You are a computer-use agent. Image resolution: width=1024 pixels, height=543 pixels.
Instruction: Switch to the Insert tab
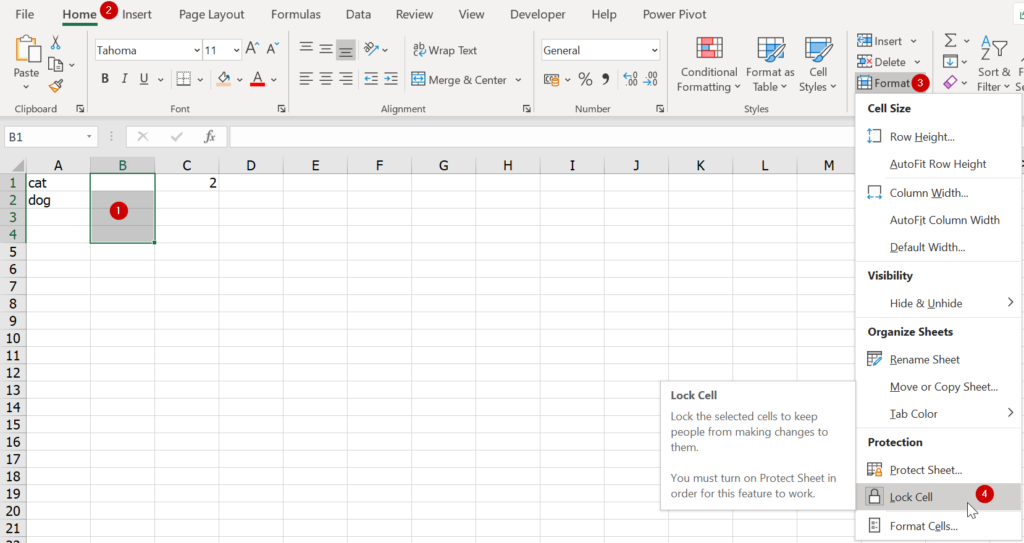click(x=136, y=14)
